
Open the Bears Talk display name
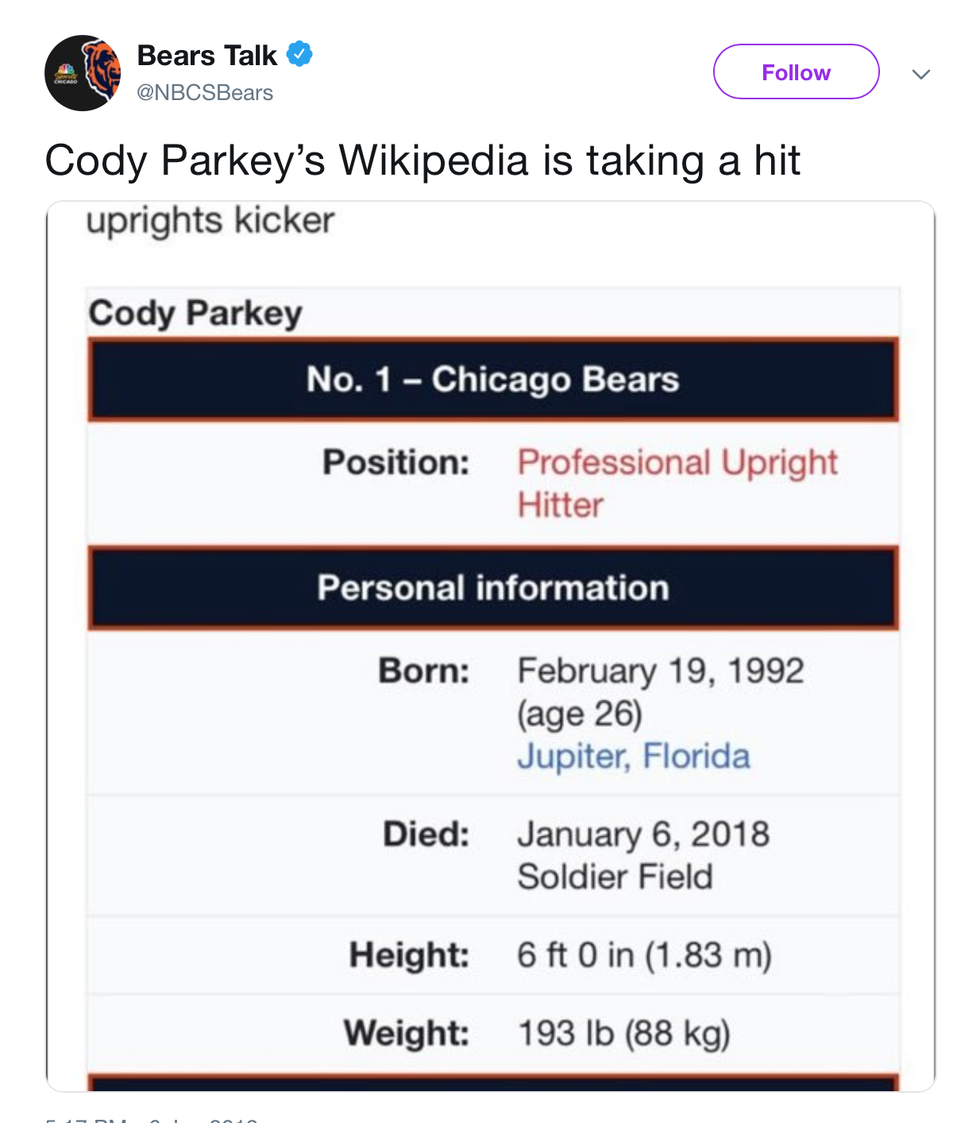click(207, 55)
